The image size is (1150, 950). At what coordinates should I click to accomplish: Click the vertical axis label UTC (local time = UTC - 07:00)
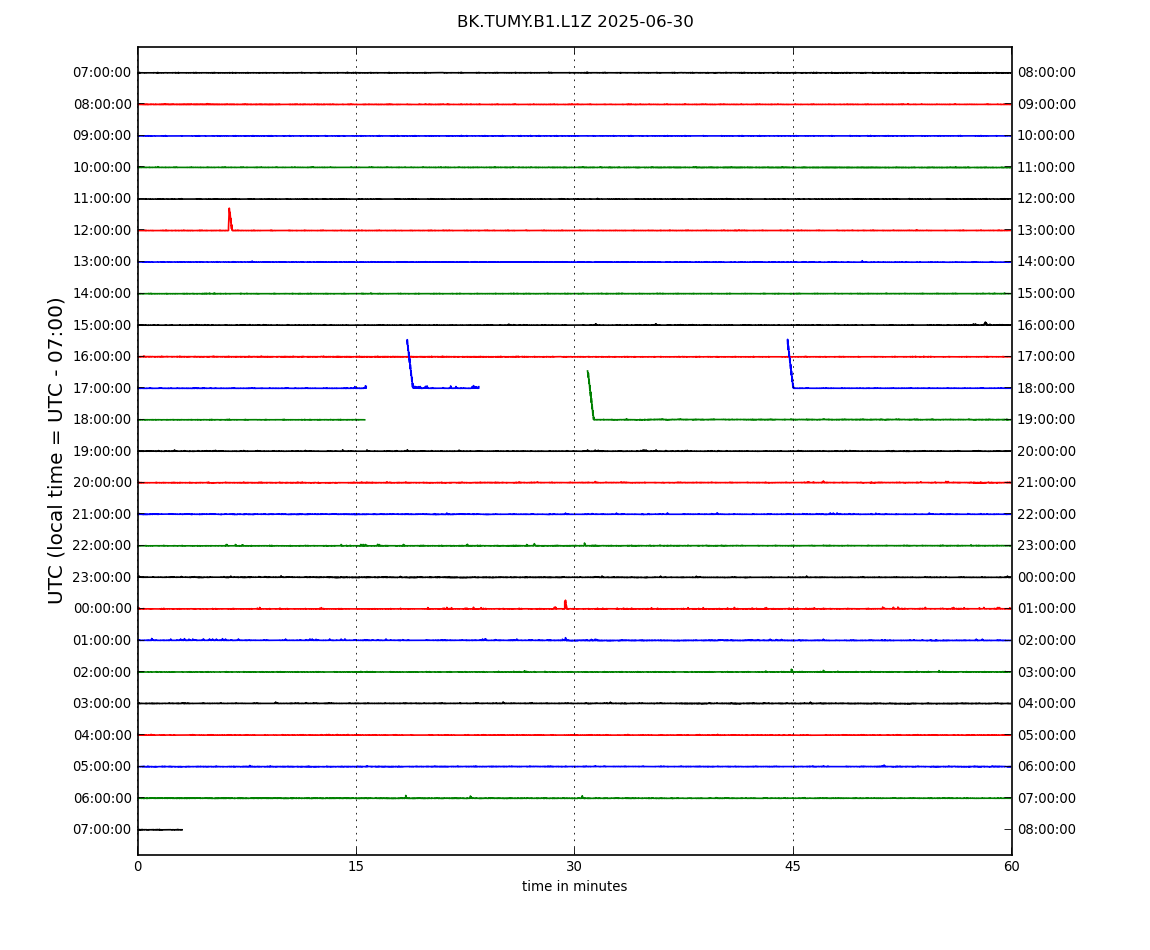(56, 450)
